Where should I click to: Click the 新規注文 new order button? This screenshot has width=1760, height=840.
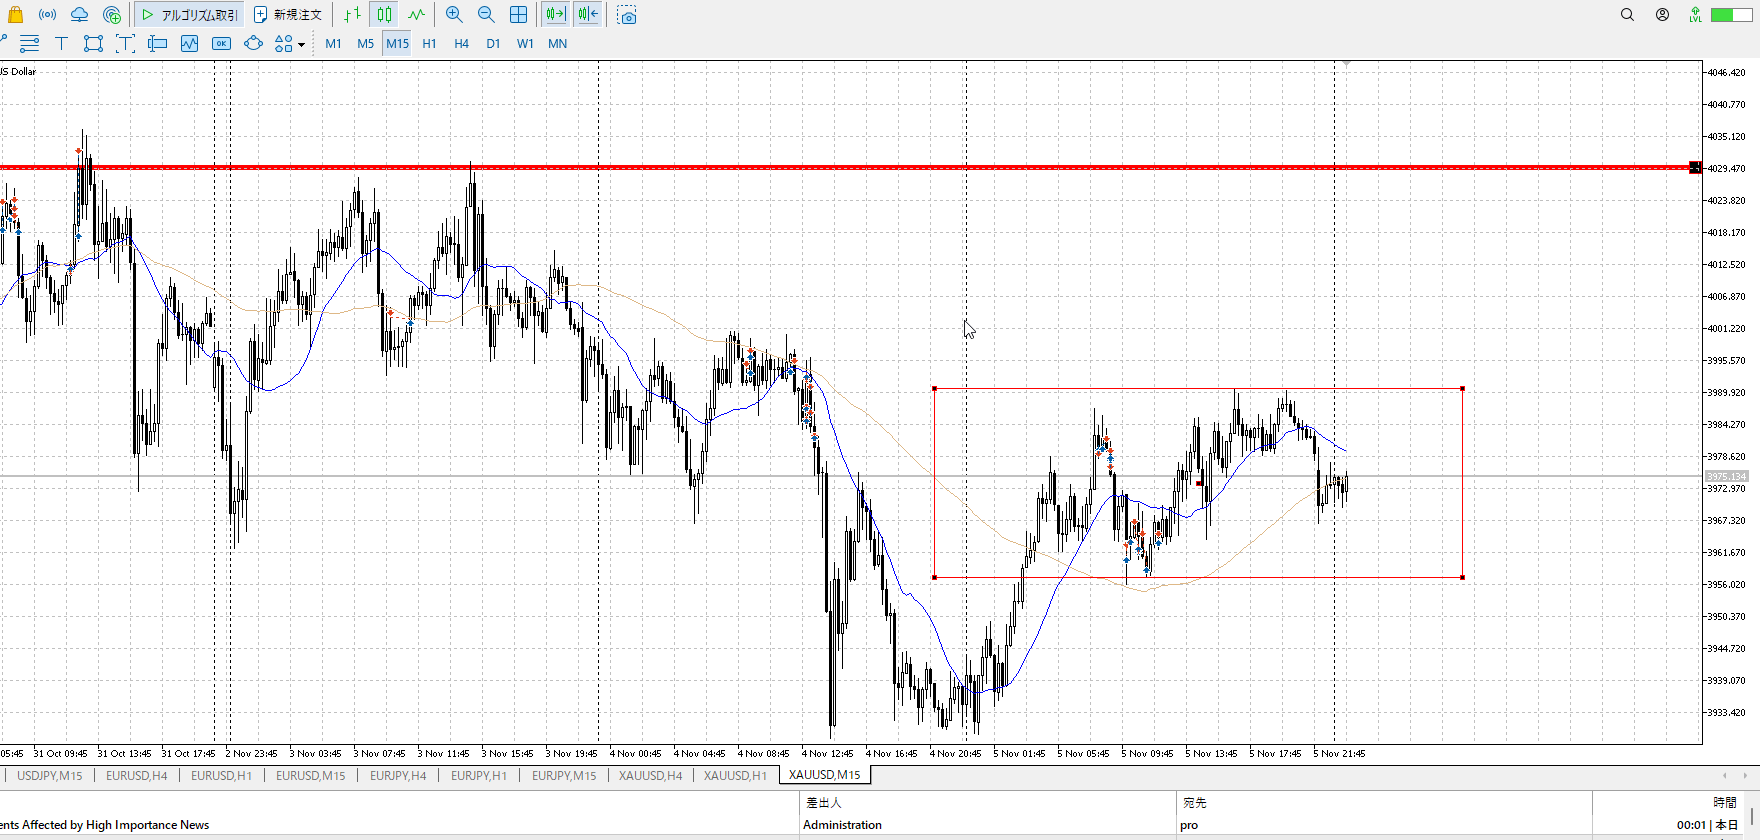pyautogui.click(x=288, y=15)
